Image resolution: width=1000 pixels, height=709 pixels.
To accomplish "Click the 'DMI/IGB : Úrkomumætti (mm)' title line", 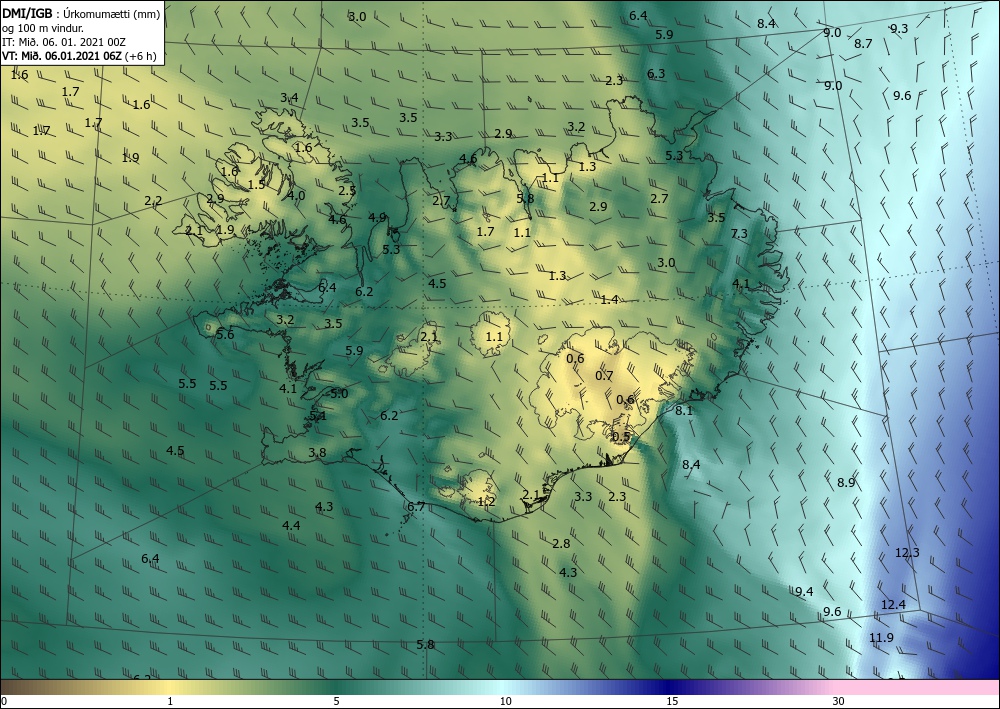I will (x=80, y=14).
